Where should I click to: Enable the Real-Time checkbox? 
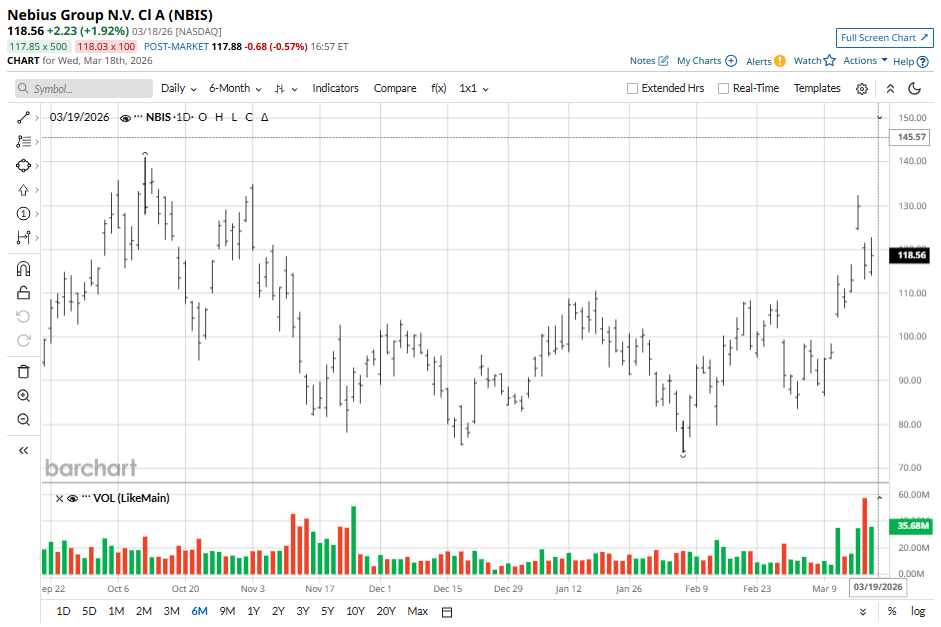point(723,88)
